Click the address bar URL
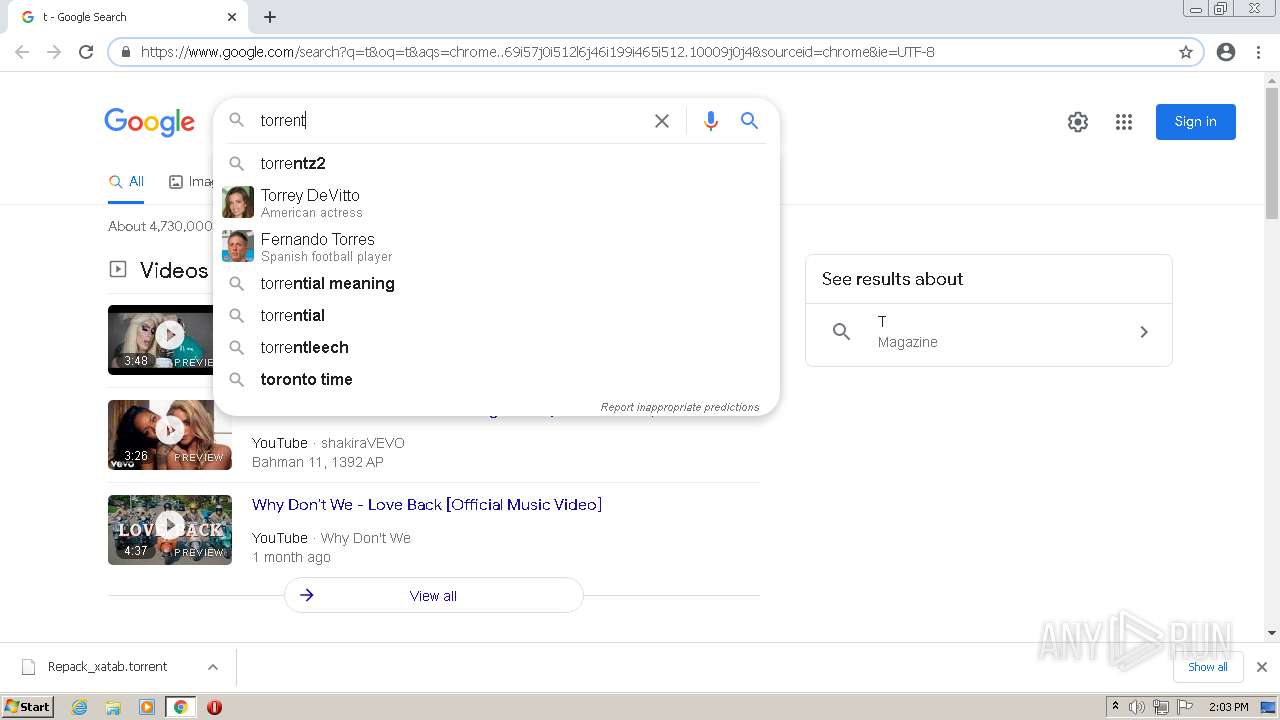The image size is (1280, 720). click(538, 52)
